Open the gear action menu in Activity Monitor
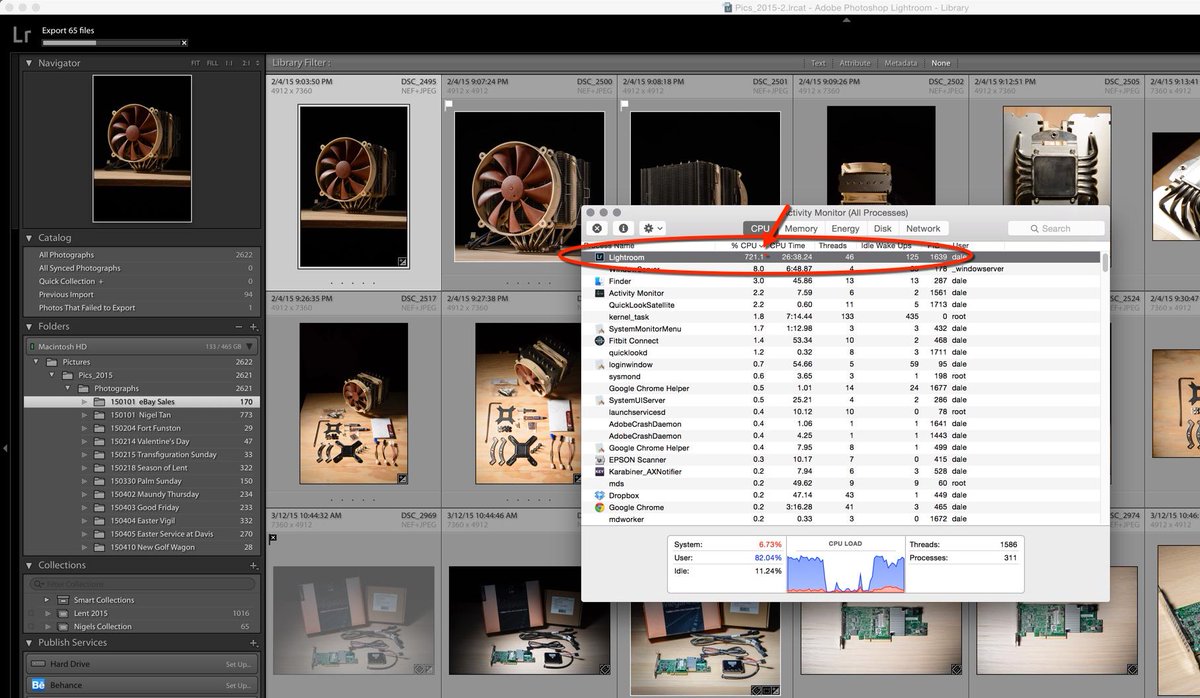This screenshot has width=1200, height=698. pyautogui.click(x=654, y=229)
